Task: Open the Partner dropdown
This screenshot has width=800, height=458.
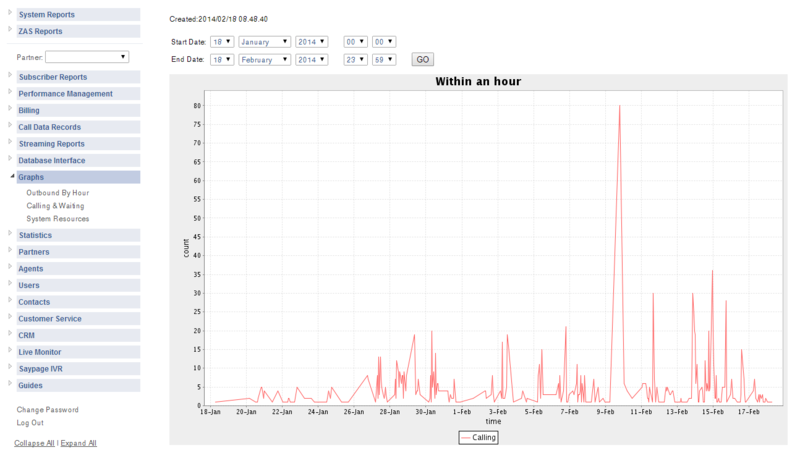Action: [87, 57]
